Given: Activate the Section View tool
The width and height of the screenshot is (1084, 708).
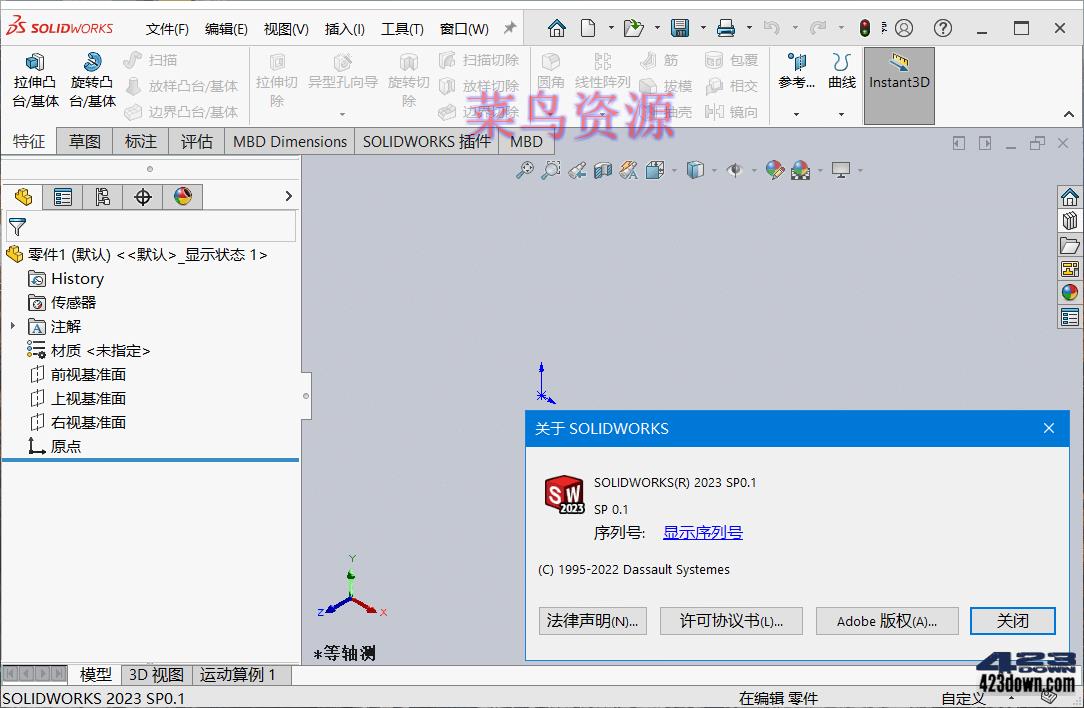Looking at the screenshot, I should pos(601,170).
